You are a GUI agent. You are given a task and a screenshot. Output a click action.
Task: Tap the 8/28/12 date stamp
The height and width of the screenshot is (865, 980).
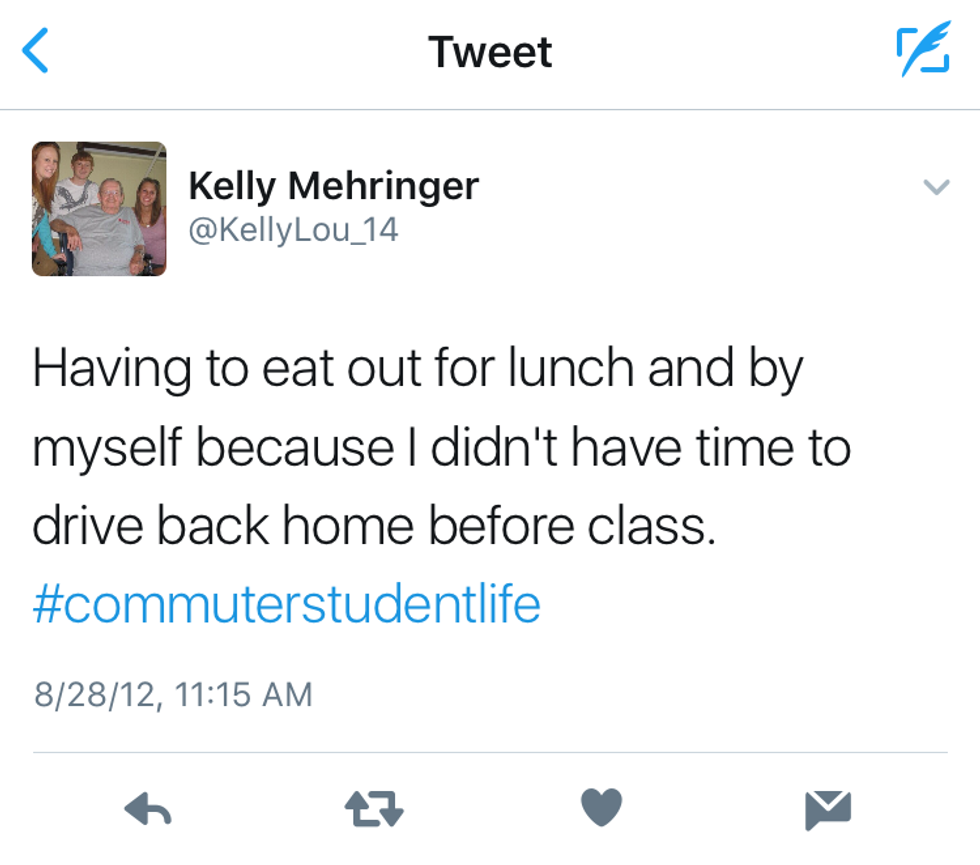95,694
